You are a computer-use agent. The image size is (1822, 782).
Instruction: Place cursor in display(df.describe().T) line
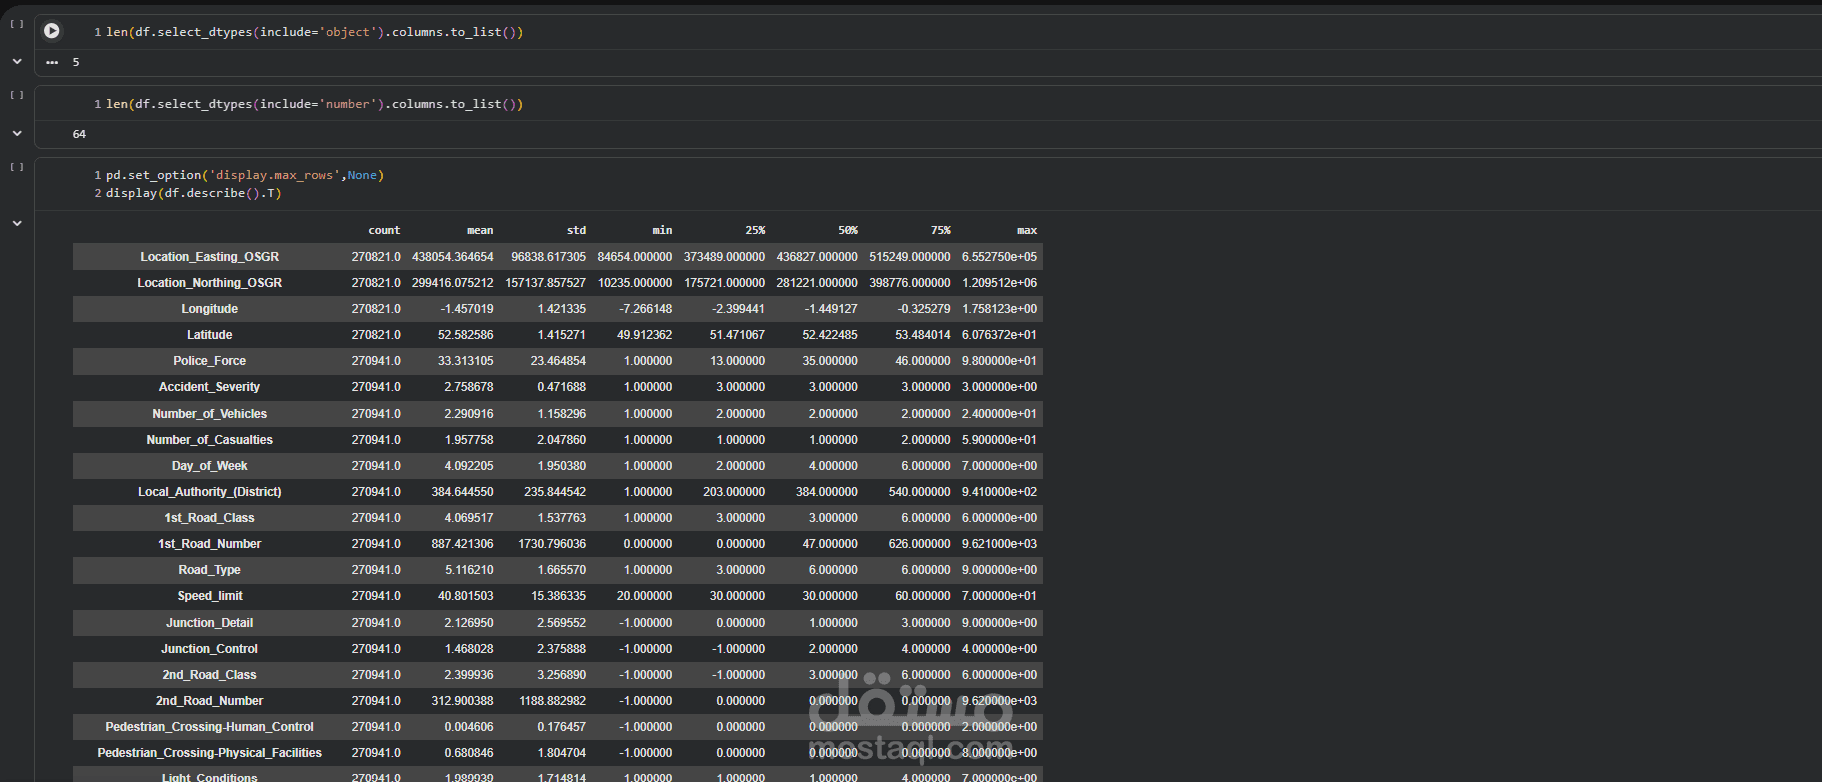click(194, 193)
